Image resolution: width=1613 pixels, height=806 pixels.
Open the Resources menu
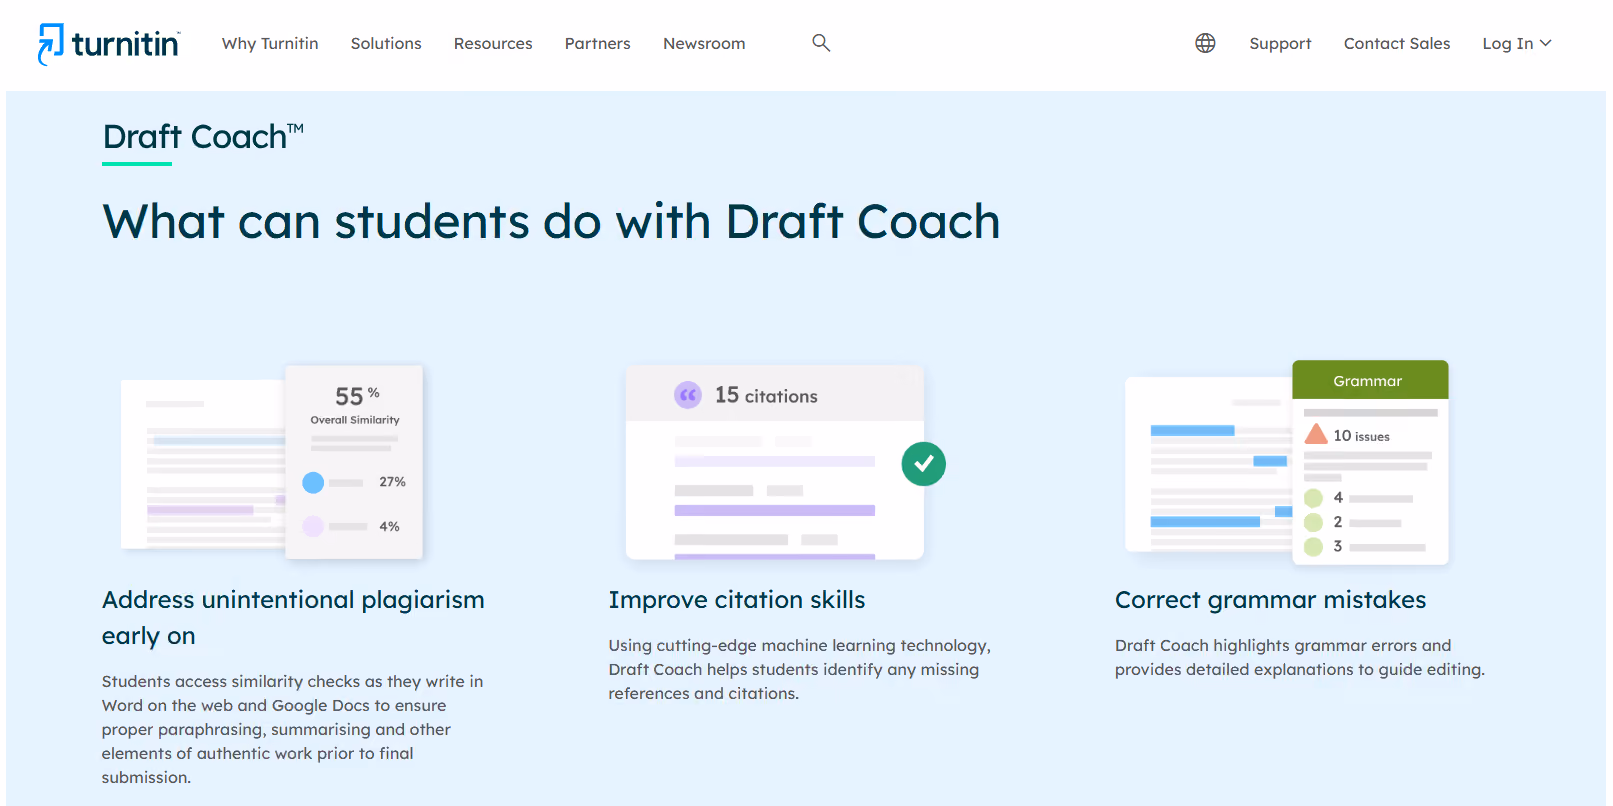pyautogui.click(x=493, y=43)
